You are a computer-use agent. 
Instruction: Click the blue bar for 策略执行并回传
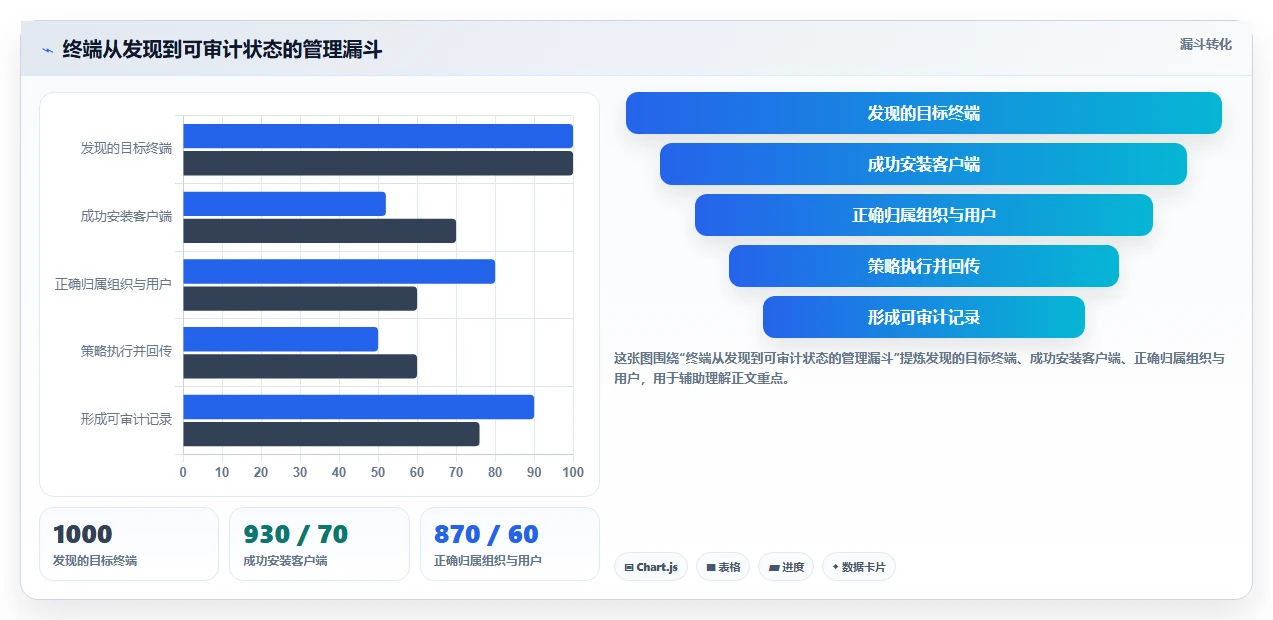click(280, 339)
